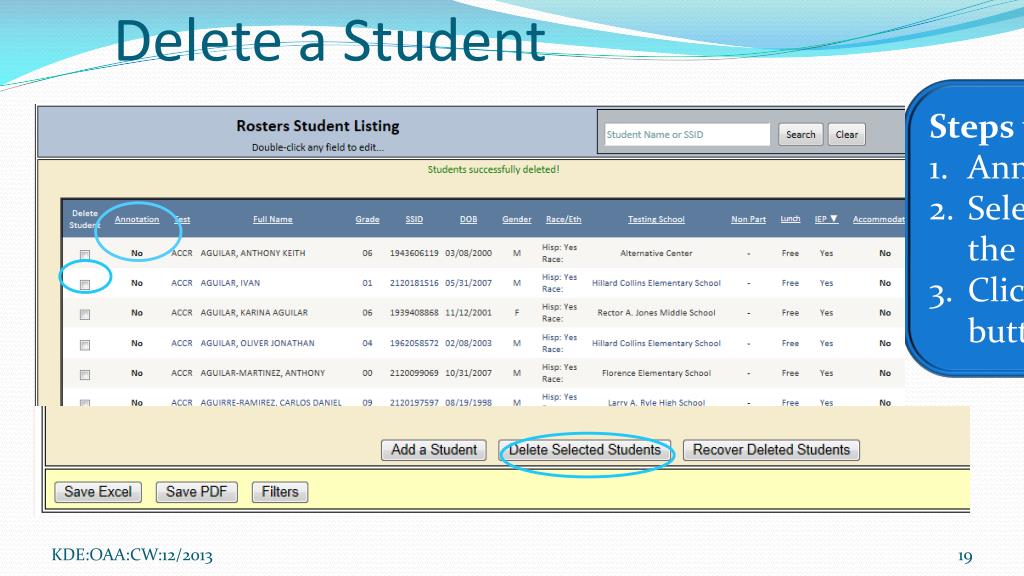Click SSID 2120099069
Image resolution: width=1024 pixels, height=576 pixels.
(414, 374)
